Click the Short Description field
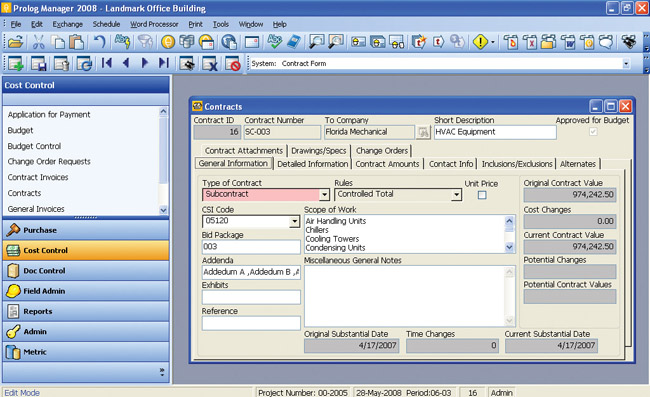This screenshot has width=650, height=397. pos(495,132)
